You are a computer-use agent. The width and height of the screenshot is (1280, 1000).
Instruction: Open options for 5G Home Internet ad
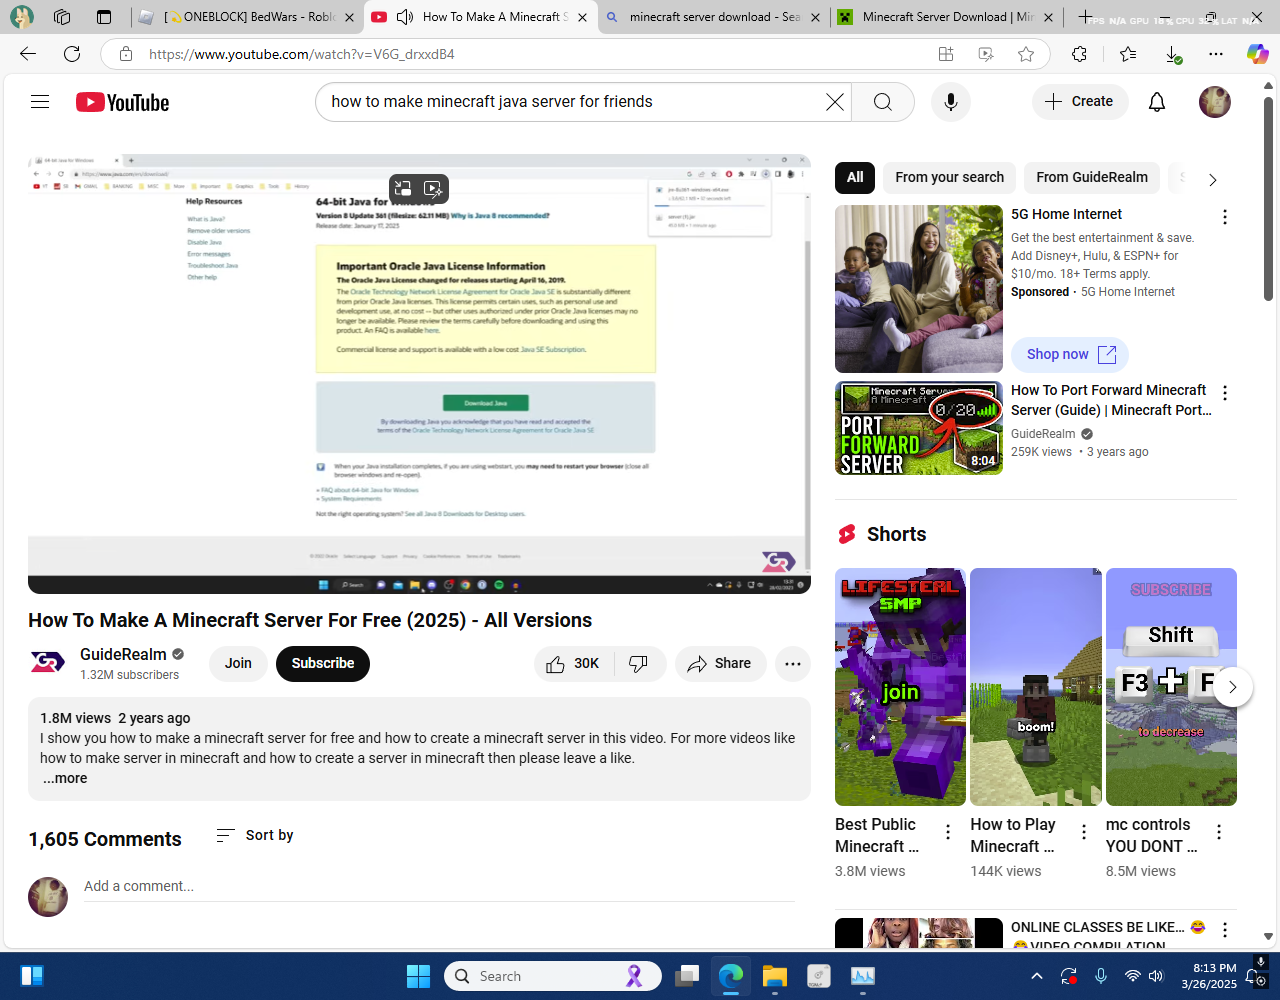(1224, 217)
